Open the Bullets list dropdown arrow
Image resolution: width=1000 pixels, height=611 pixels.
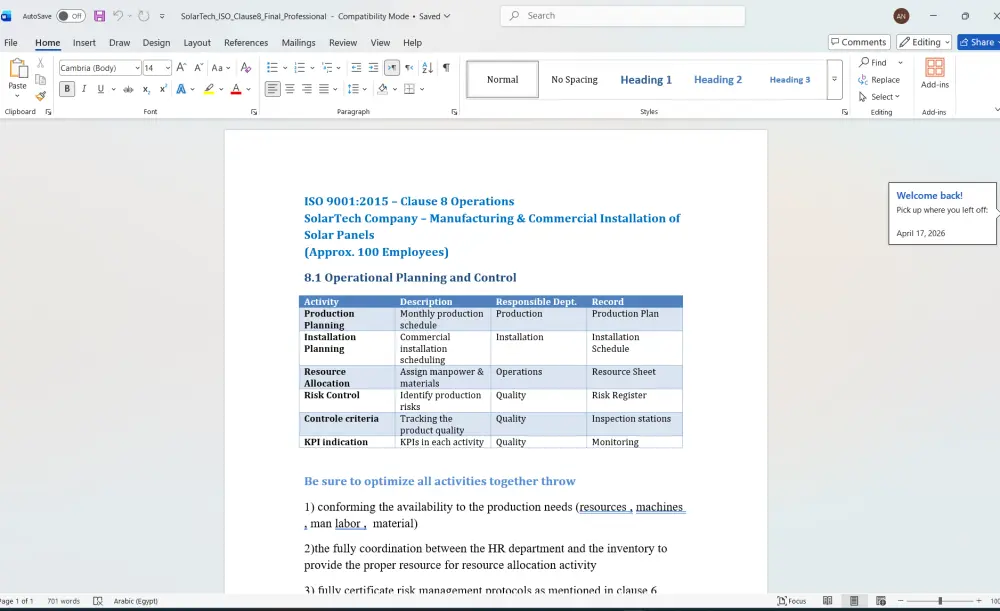pyautogui.click(x=284, y=68)
